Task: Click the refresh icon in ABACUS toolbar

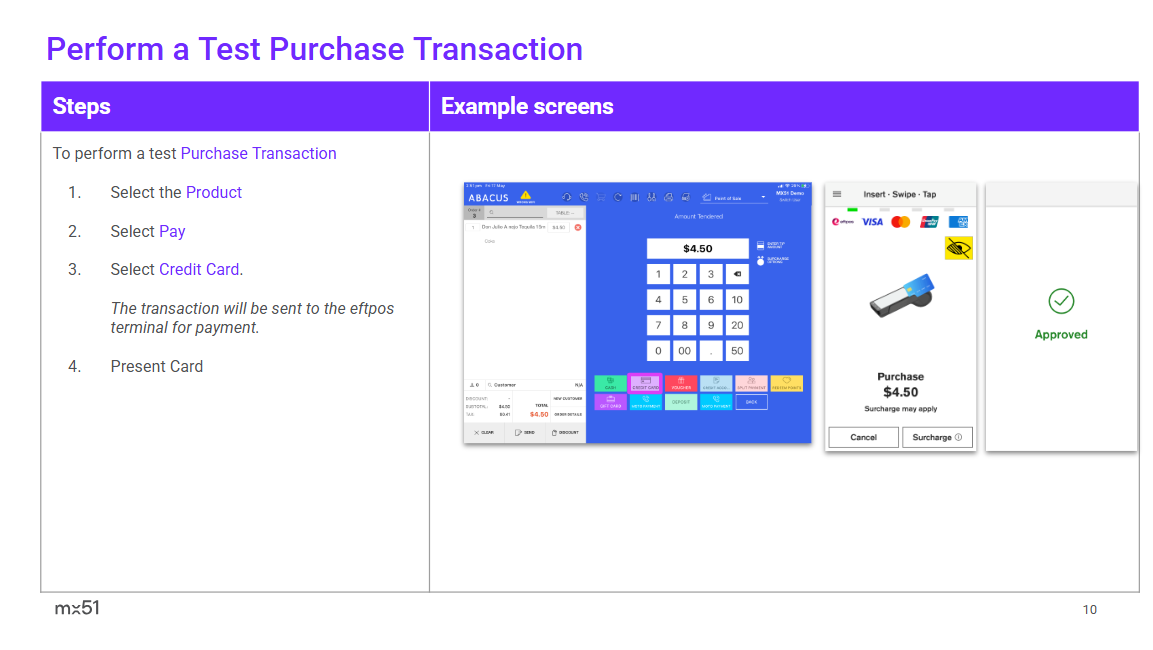Action: point(618,197)
